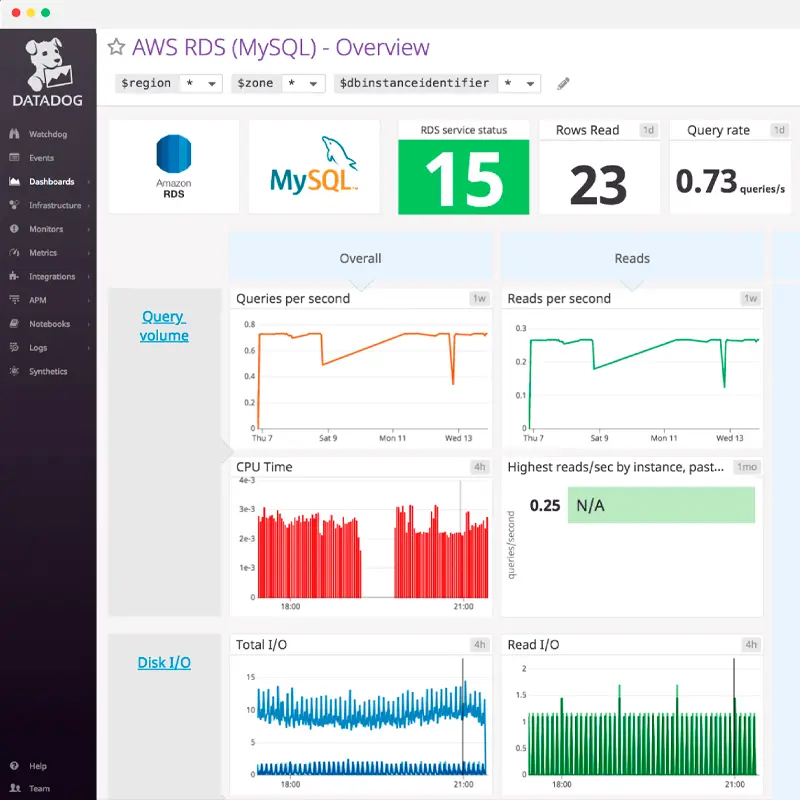
Task: Click the RDS service status green widget
Action: coord(463,177)
